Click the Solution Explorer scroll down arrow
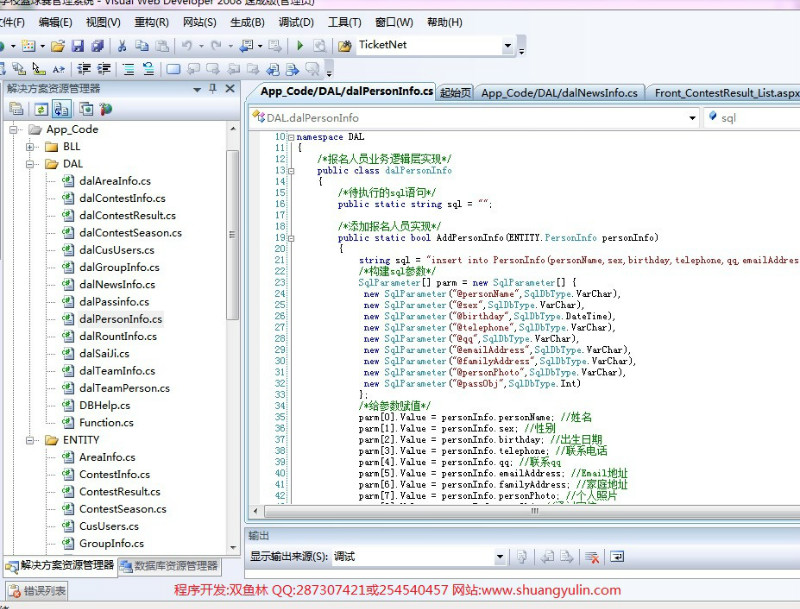 click(233, 548)
